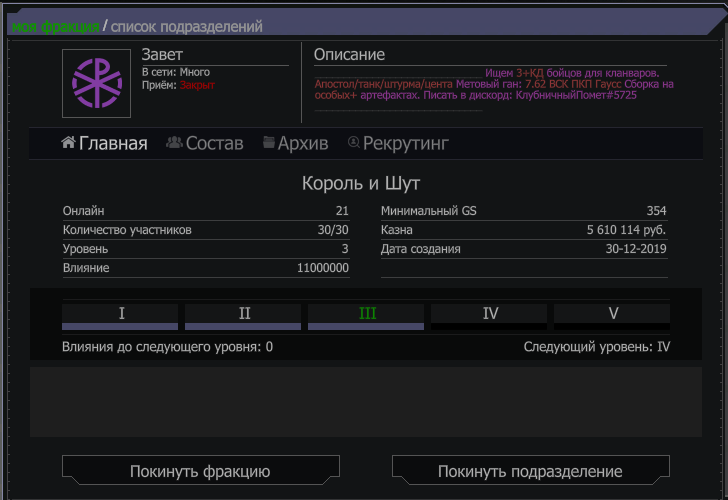The width and height of the screenshot is (728, 500).
Task: Click the green level III segment
Action: coord(366,316)
